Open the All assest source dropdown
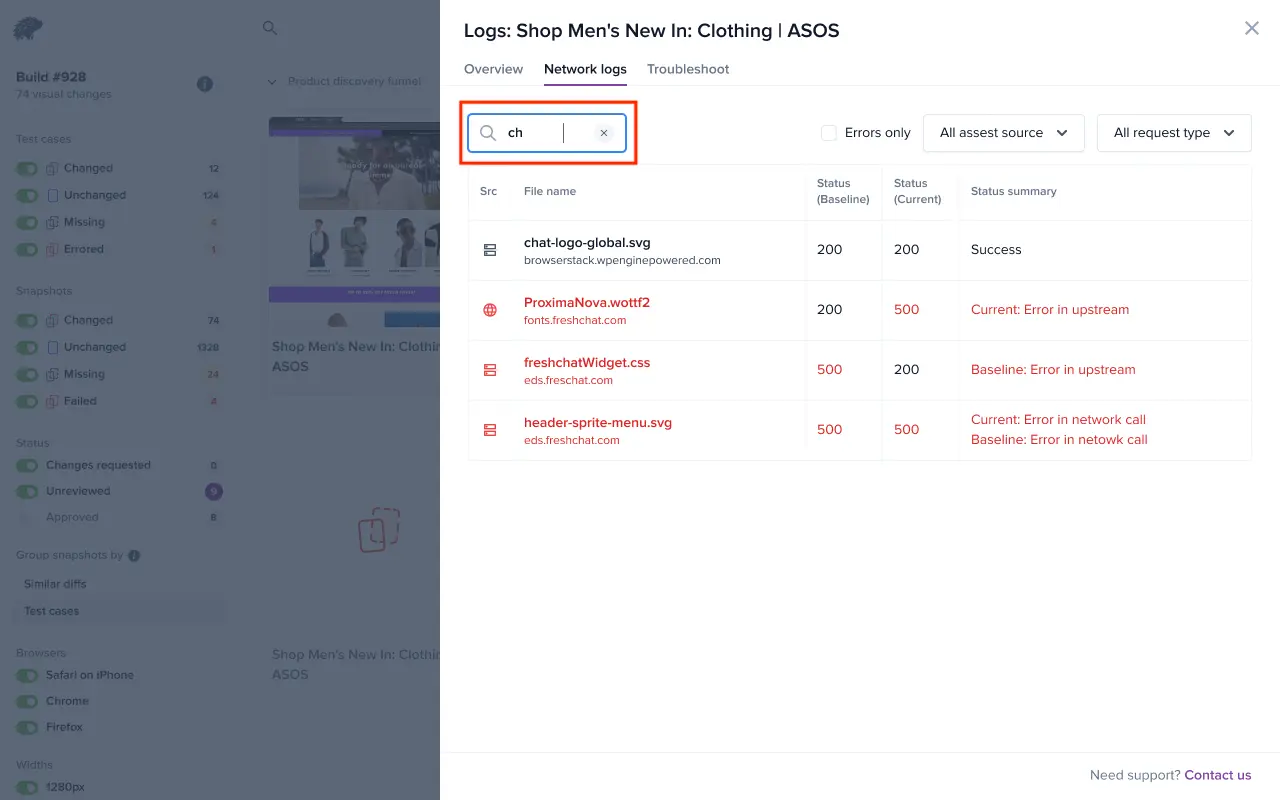The image size is (1280, 800). click(1003, 133)
